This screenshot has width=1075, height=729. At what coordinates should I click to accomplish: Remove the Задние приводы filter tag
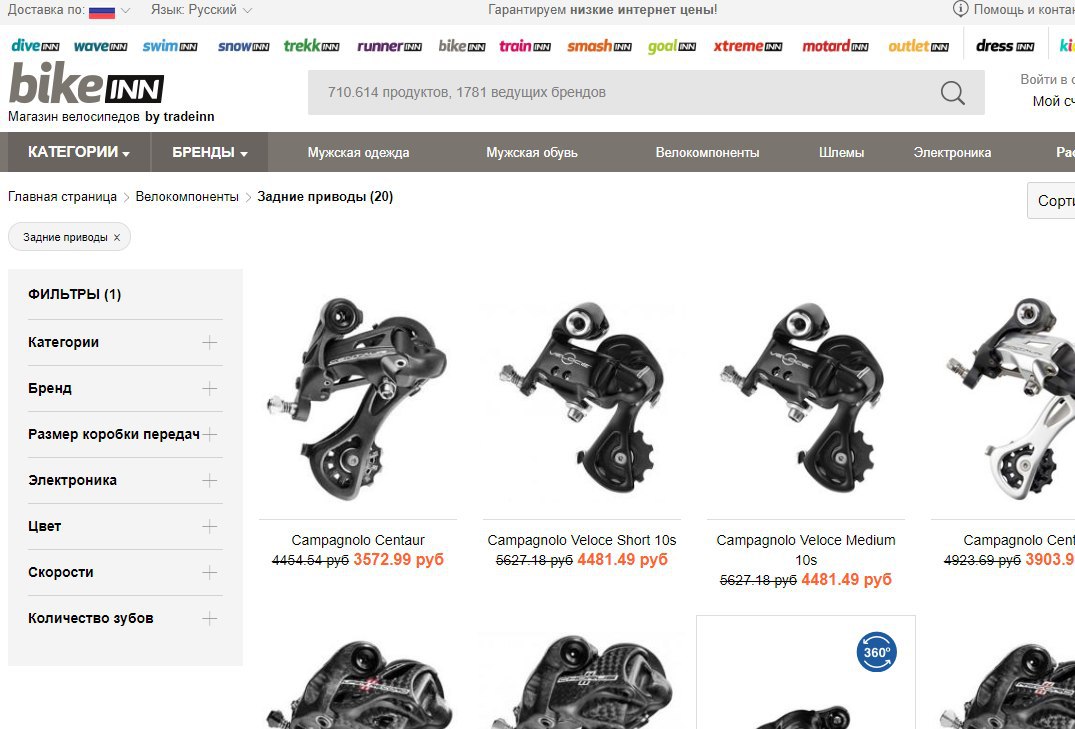click(x=117, y=237)
